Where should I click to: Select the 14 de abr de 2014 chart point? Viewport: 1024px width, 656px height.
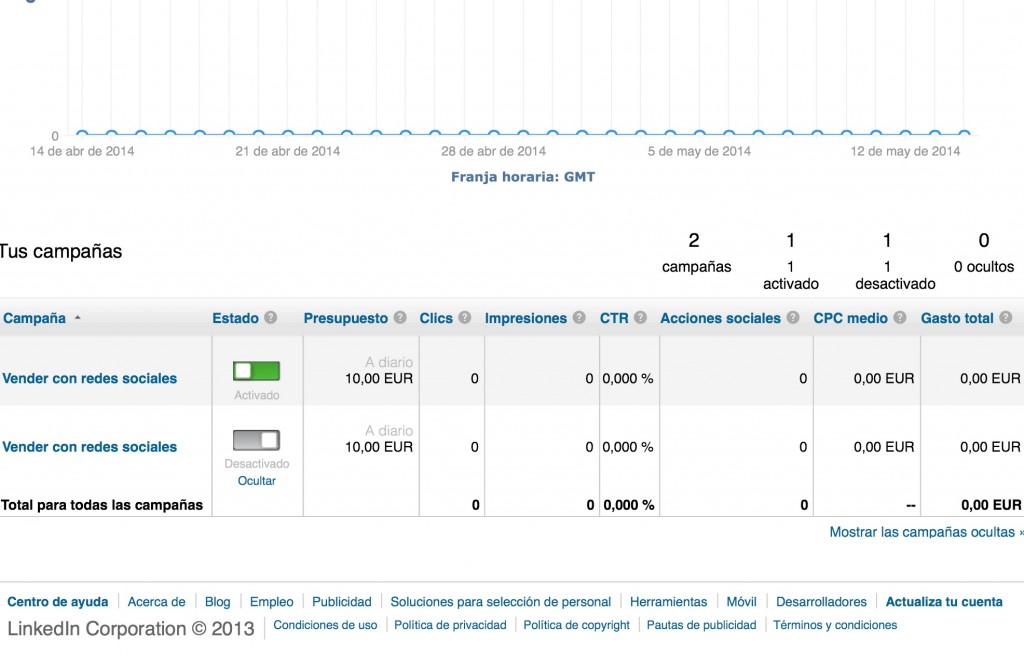(x=82, y=134)
